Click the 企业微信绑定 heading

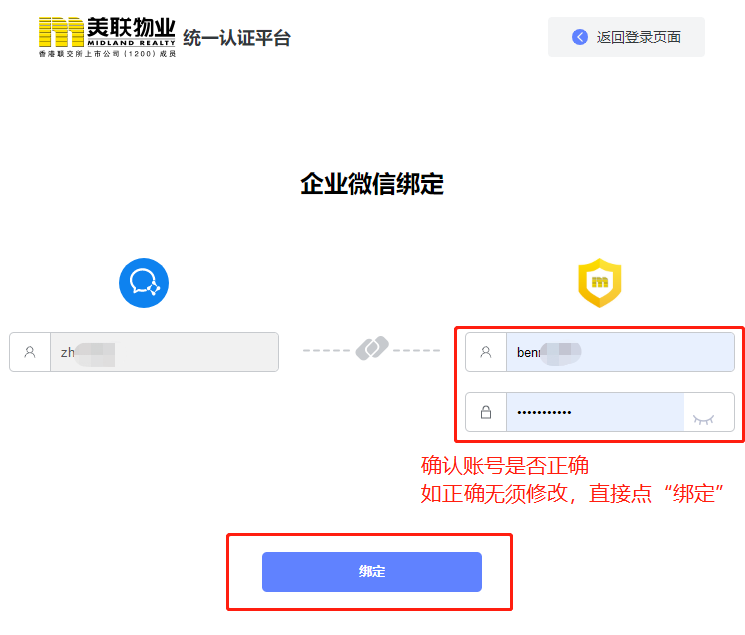click(372, 184)
